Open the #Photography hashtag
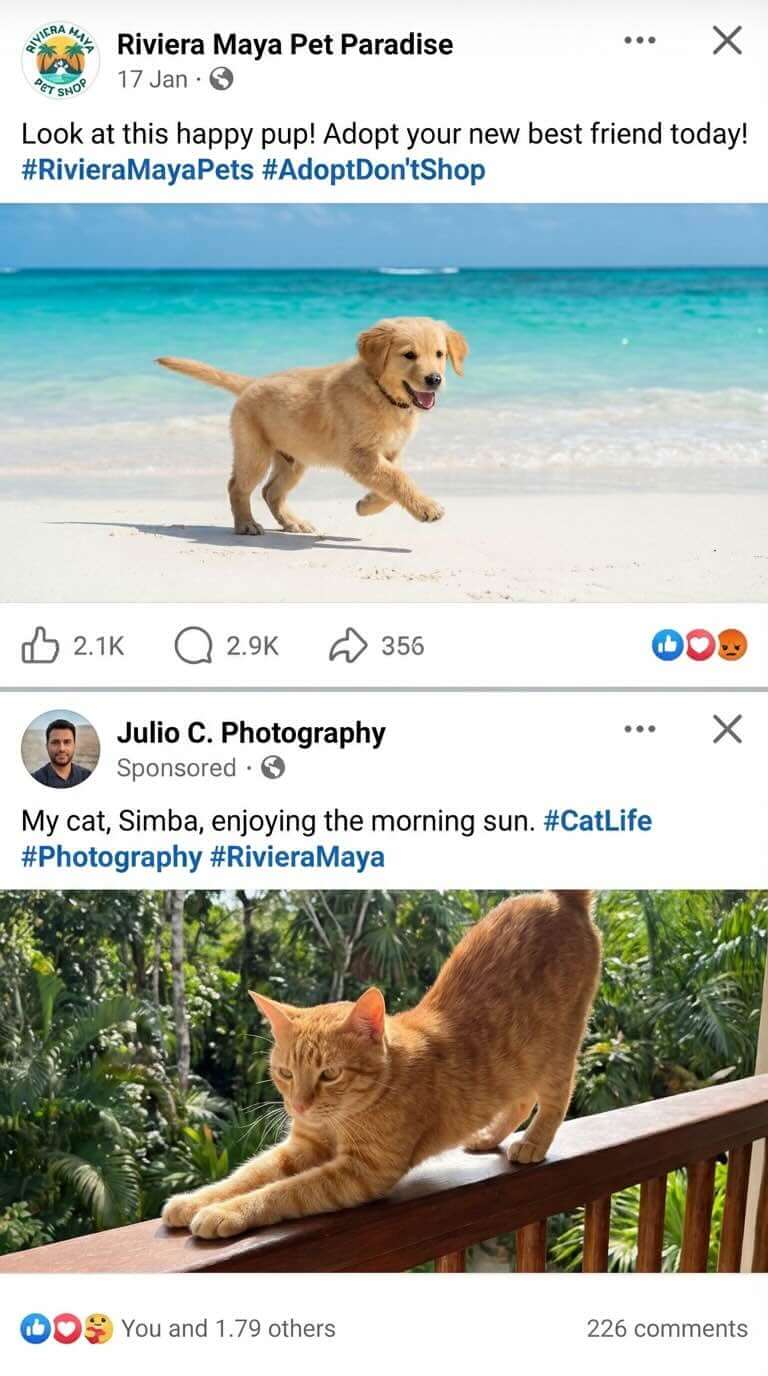 pos(112,857)
